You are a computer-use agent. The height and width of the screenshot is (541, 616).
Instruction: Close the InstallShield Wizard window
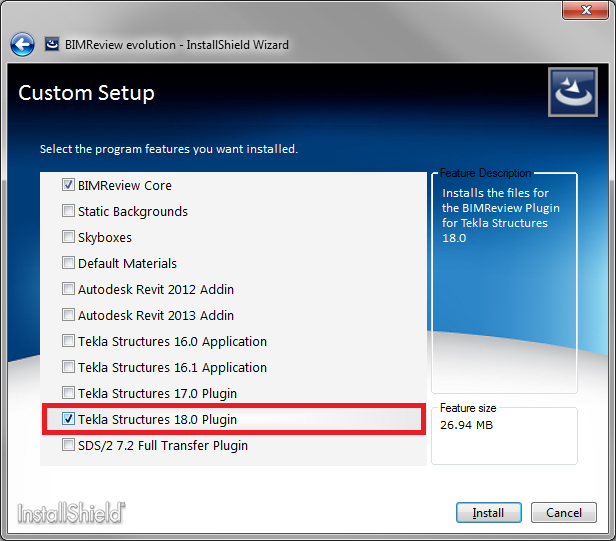(585, 10)
